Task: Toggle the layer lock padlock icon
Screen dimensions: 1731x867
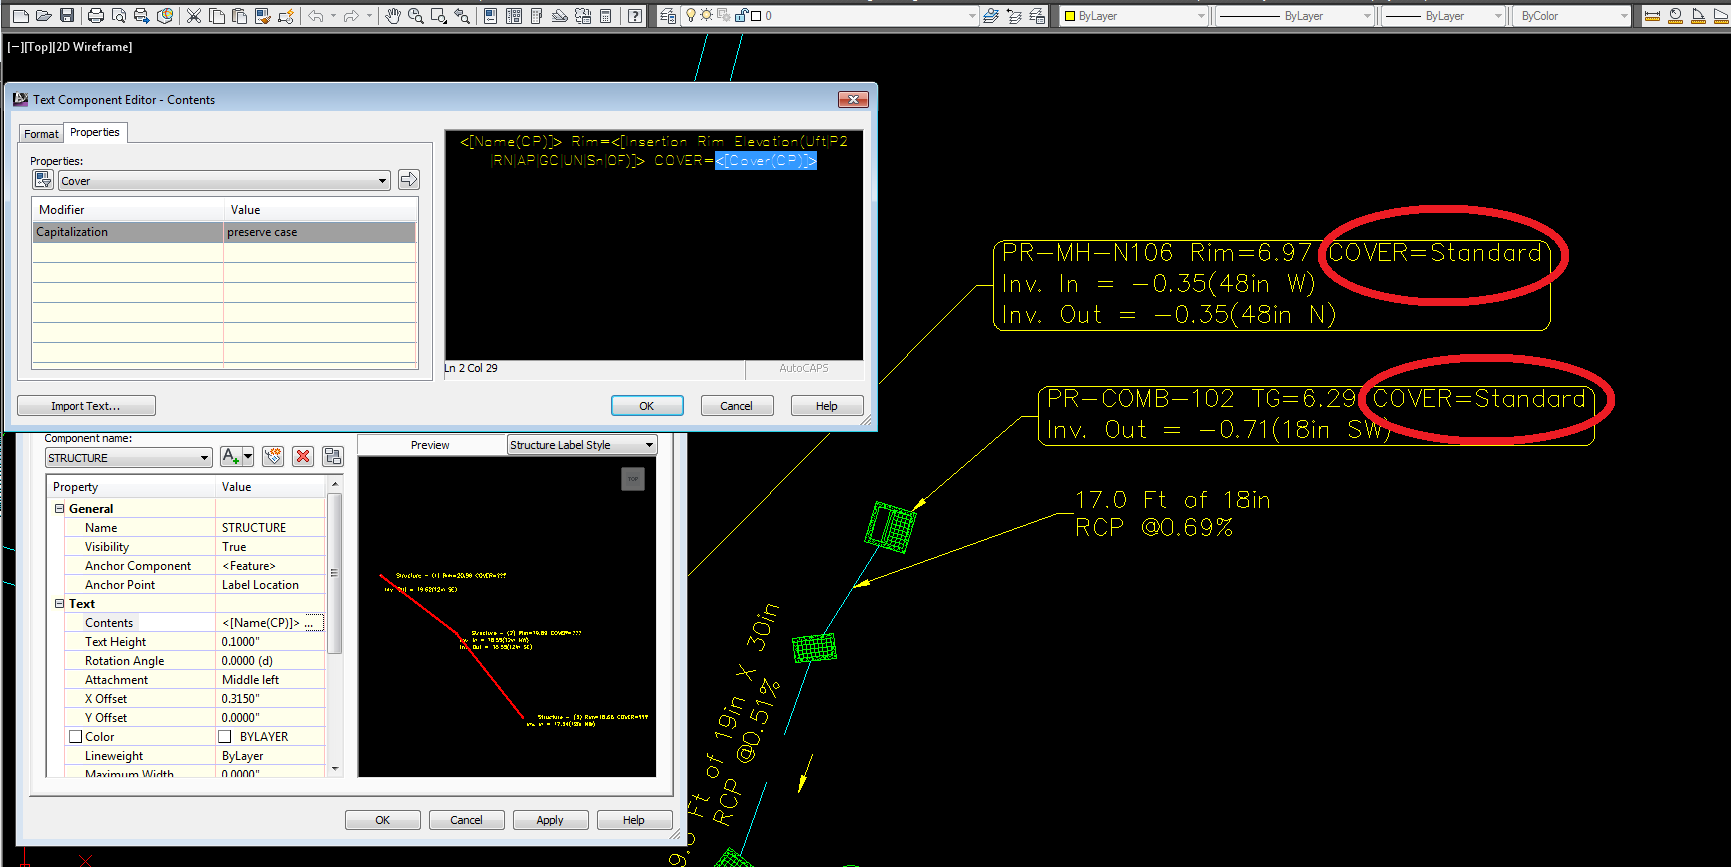Action: pos(741,15)
